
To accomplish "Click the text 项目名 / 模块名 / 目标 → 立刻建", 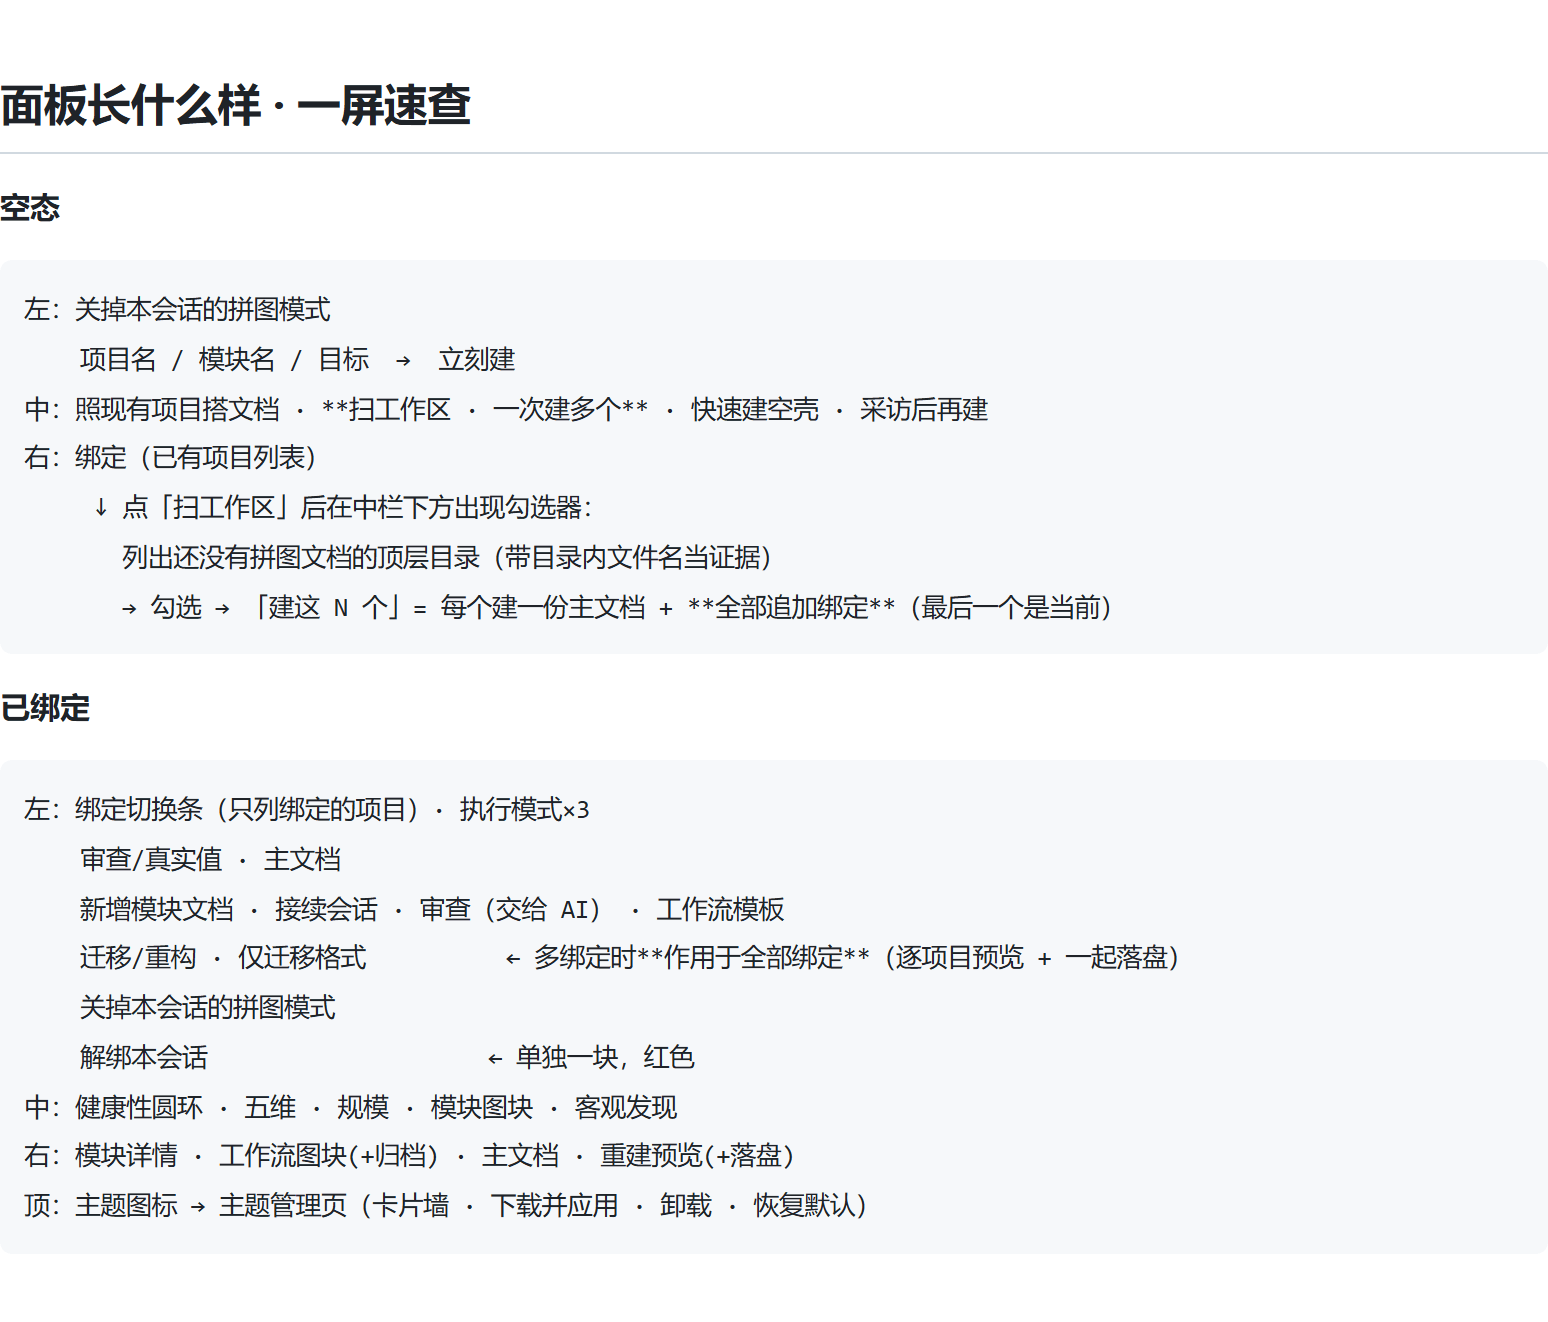I will click(298, 359).
